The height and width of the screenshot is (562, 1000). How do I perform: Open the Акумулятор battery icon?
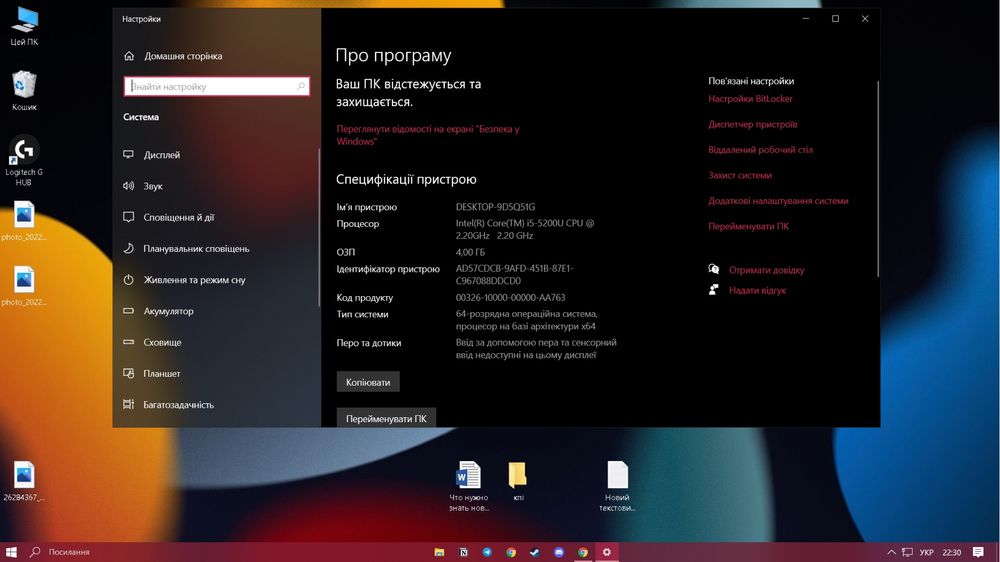click(128, 311)
